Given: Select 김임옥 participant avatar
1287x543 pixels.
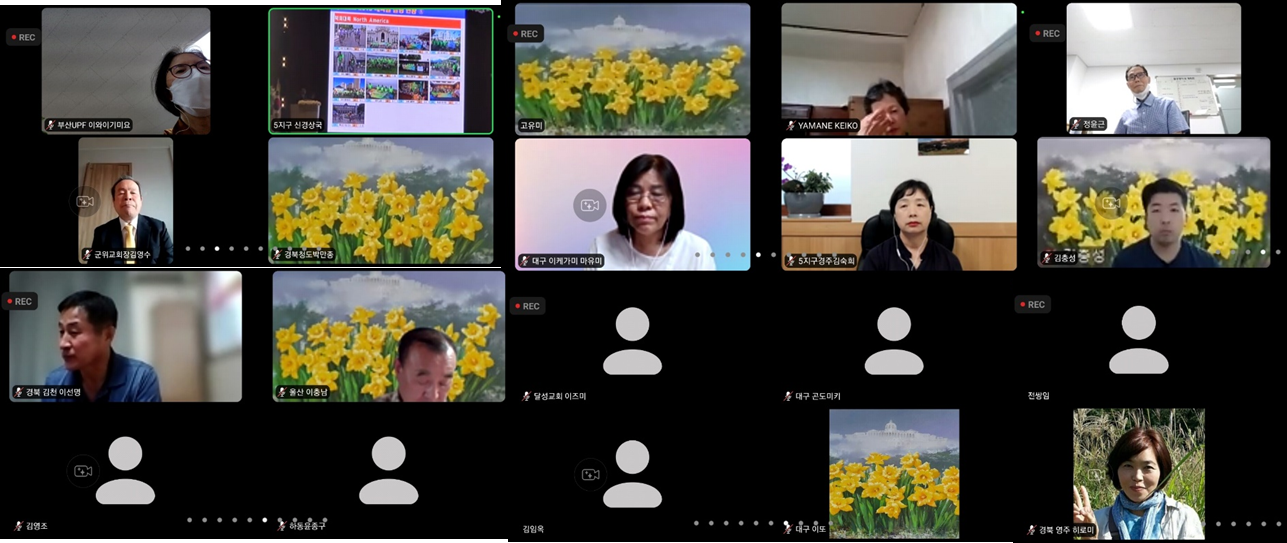Looking at the screenshot, I should click(632, 473).
